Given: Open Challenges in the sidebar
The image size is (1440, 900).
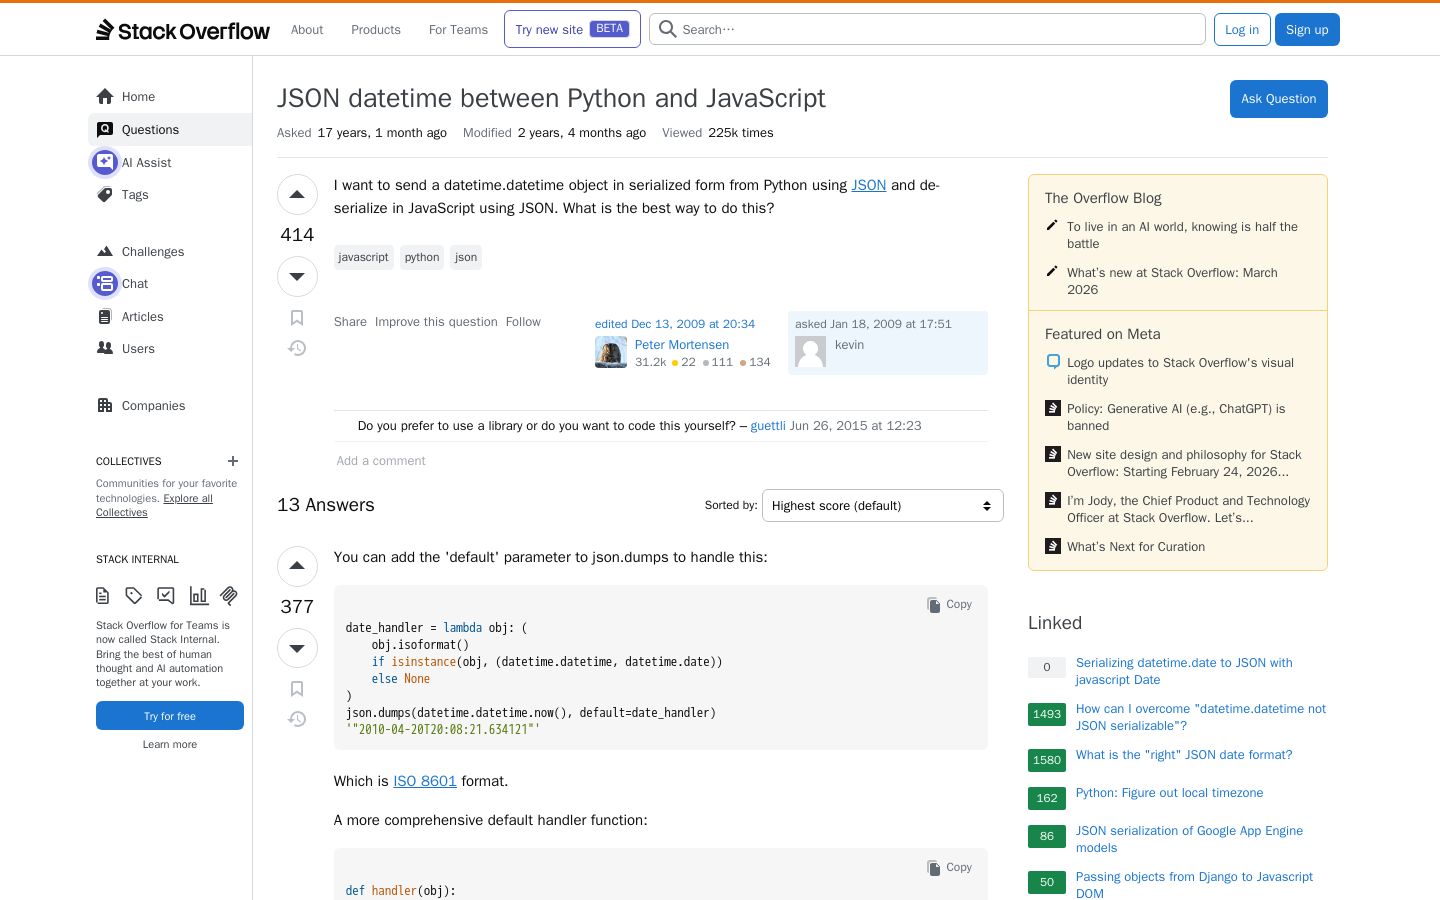Looking at the screenshot, I should (x=170, y=251).
